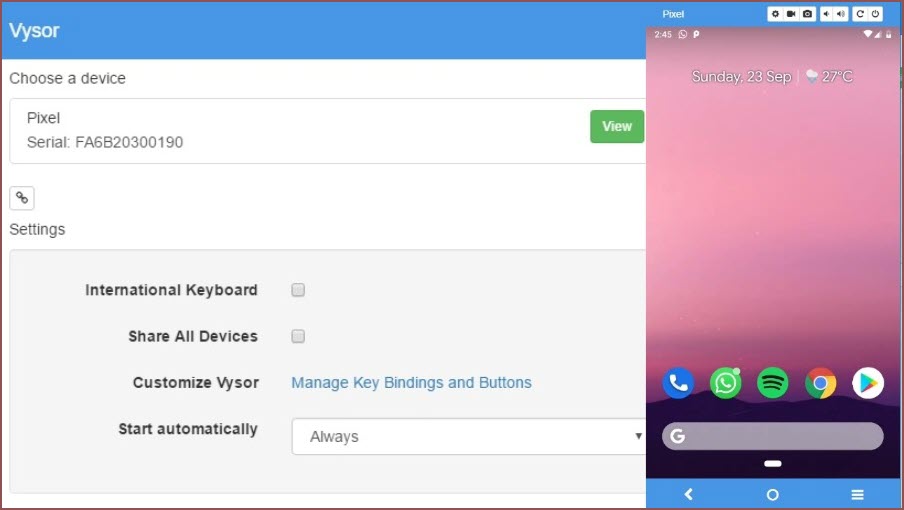
Task: Launch WhatsApp from the phone dock
Action: 725,383
